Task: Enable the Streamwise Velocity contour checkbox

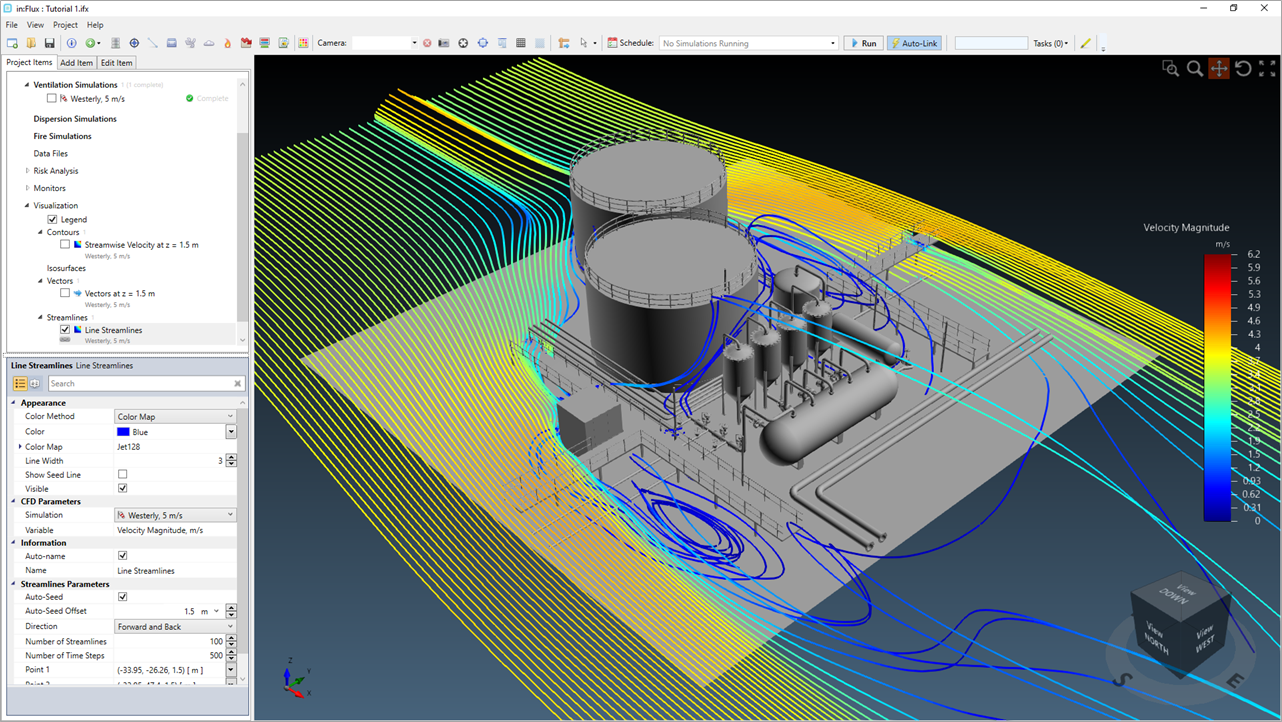Action: 65,244
